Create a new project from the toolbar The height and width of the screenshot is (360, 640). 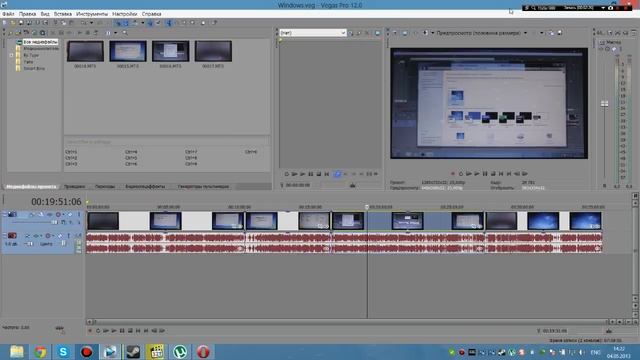tap(5, 23)
